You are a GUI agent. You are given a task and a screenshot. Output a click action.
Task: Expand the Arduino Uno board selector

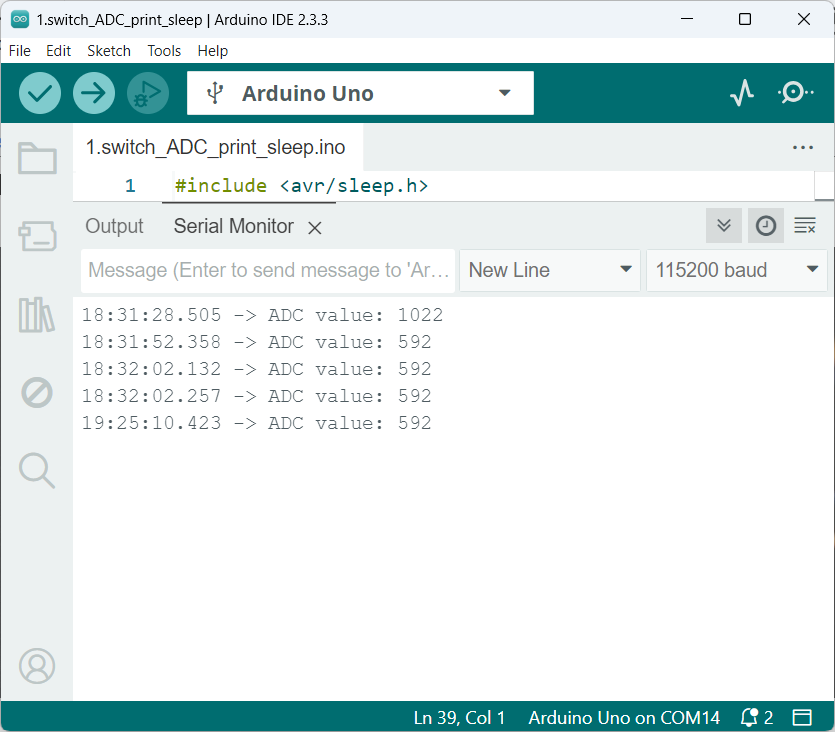360,93
